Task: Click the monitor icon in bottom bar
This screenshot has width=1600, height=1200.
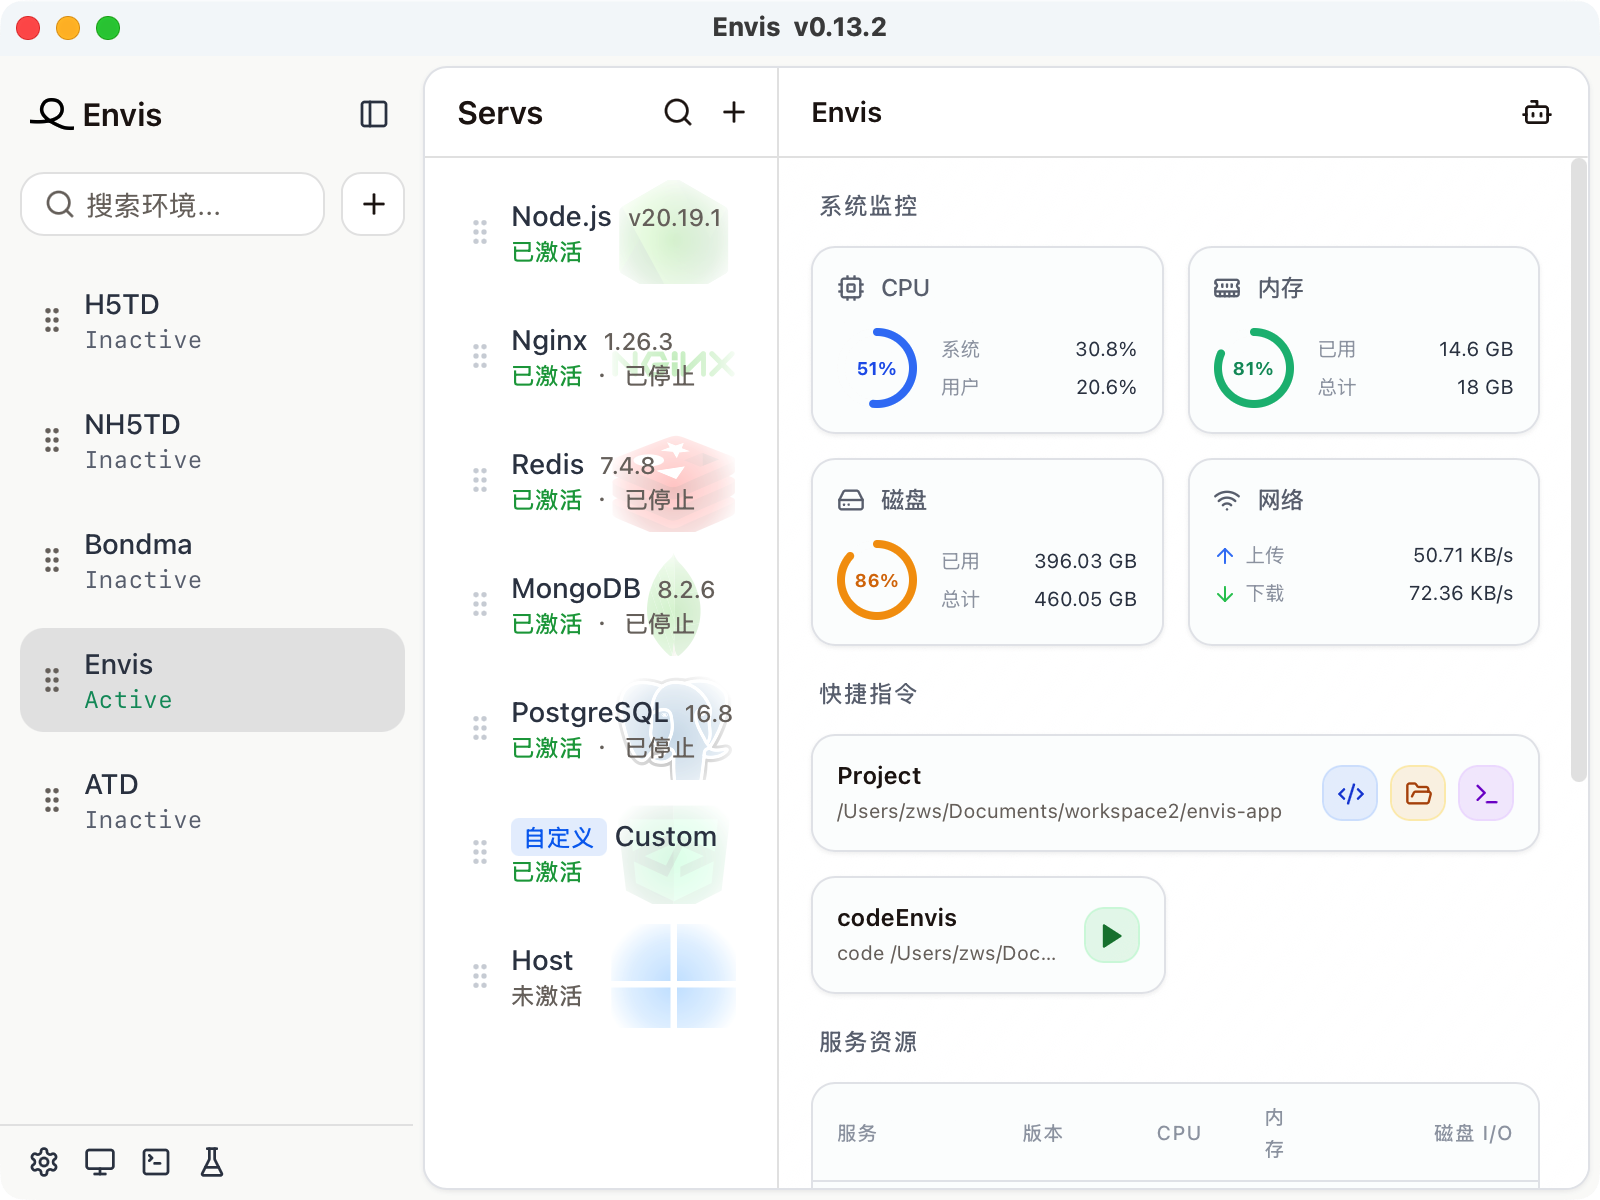Action: point(100,1162)
